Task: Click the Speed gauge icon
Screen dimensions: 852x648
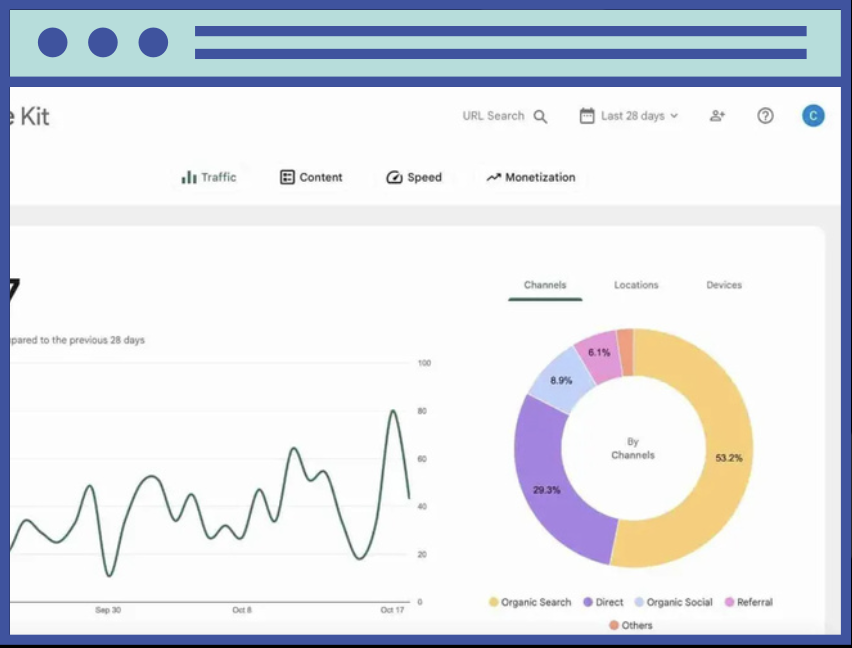Action: click(394, 177)
